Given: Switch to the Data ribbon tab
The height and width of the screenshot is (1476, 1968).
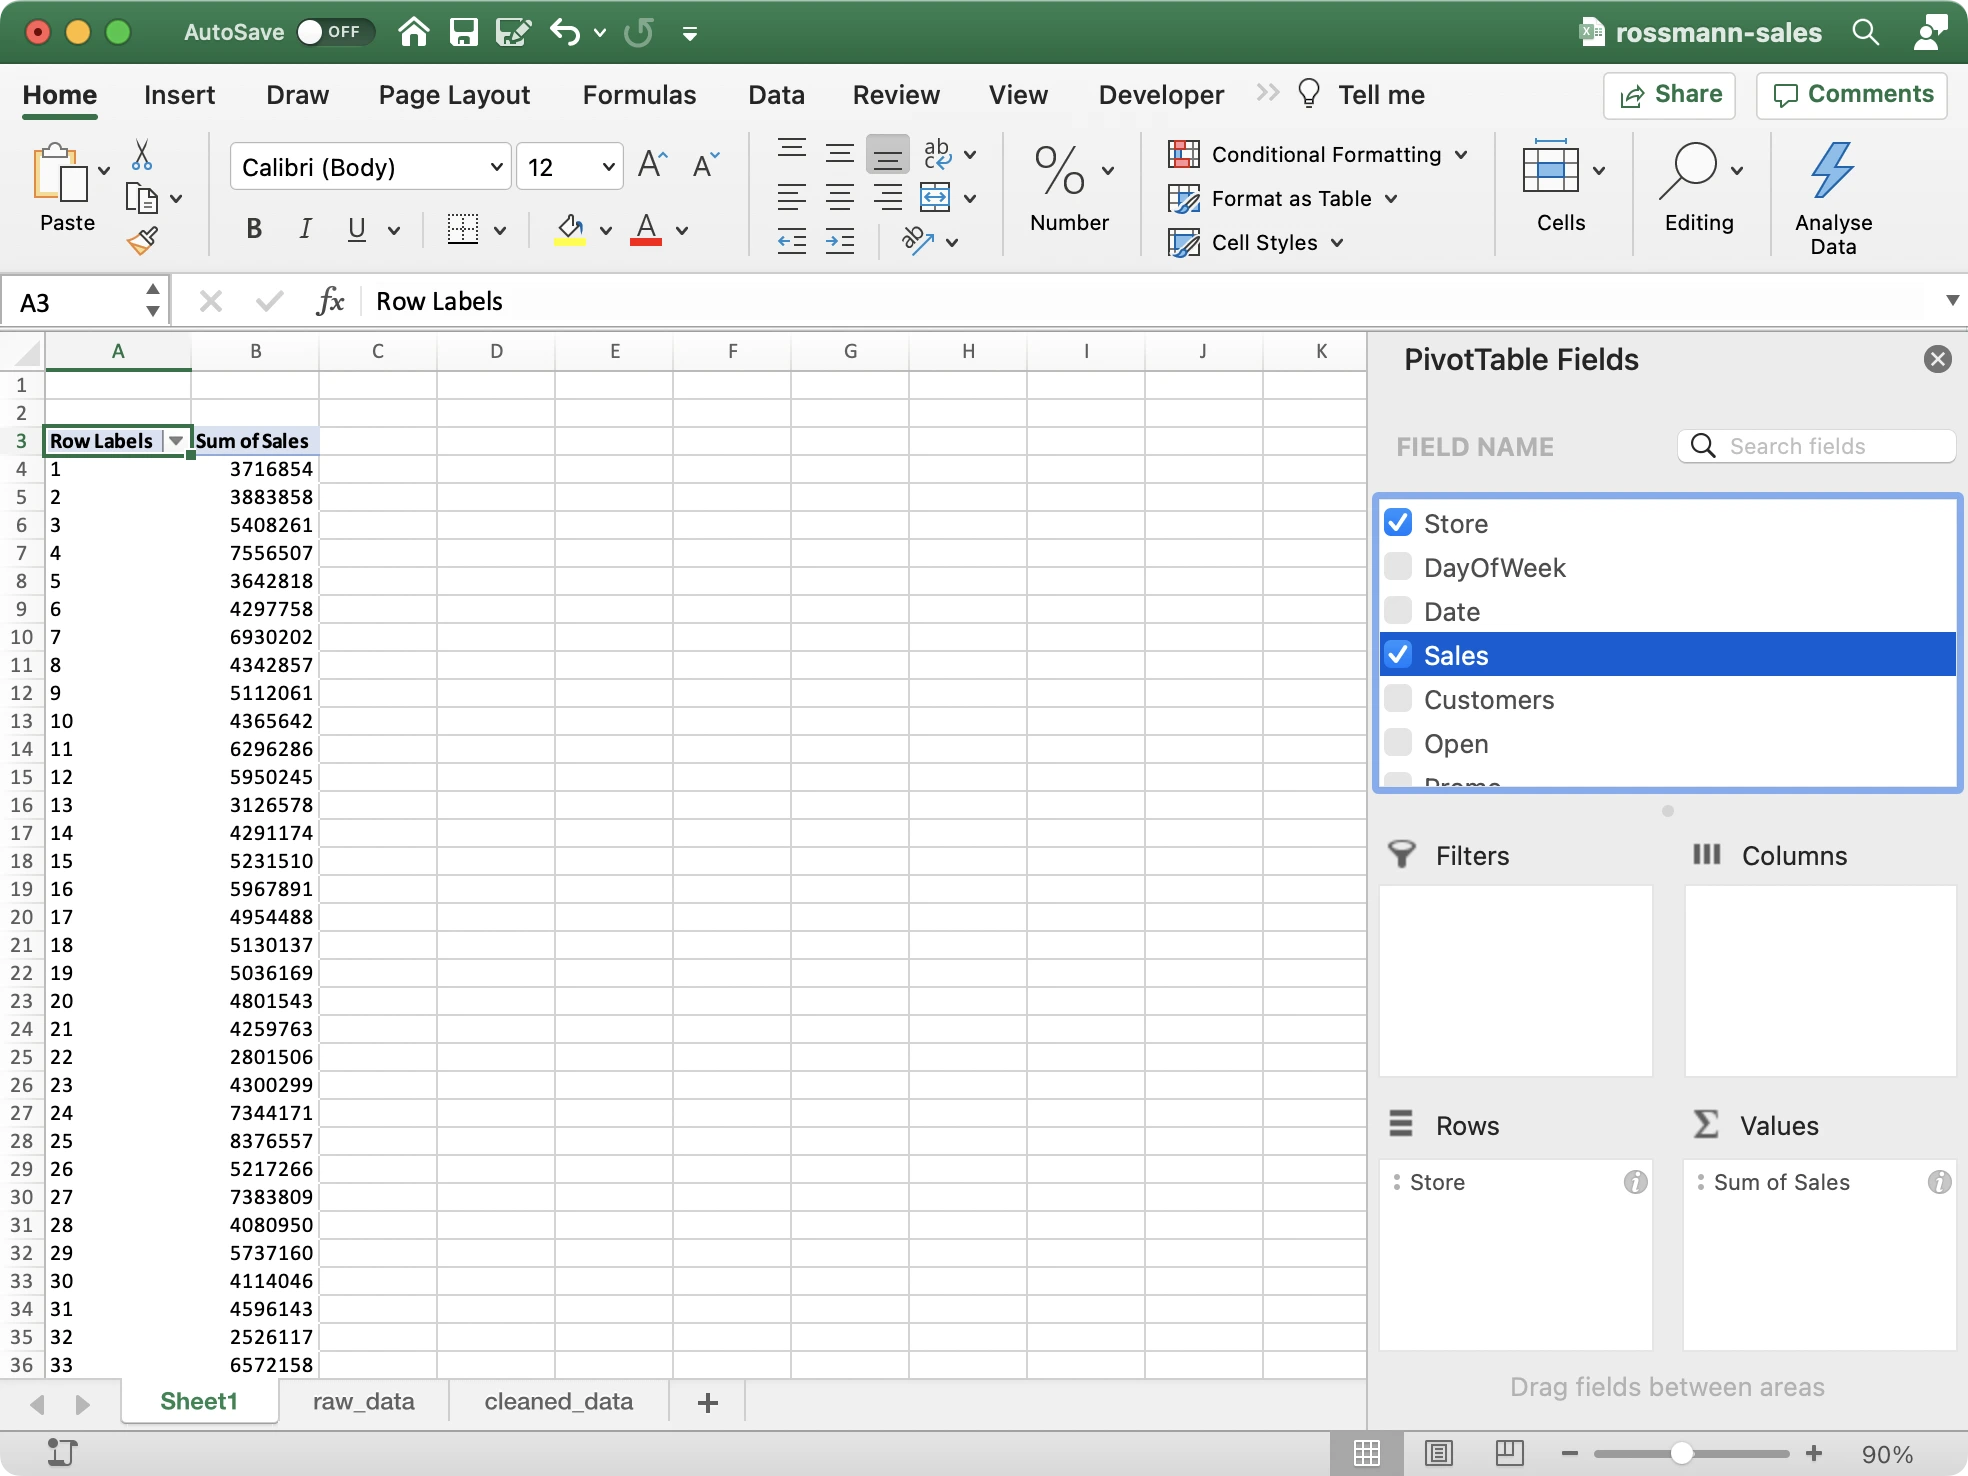Looking at the screenshot, I should 776,94.
